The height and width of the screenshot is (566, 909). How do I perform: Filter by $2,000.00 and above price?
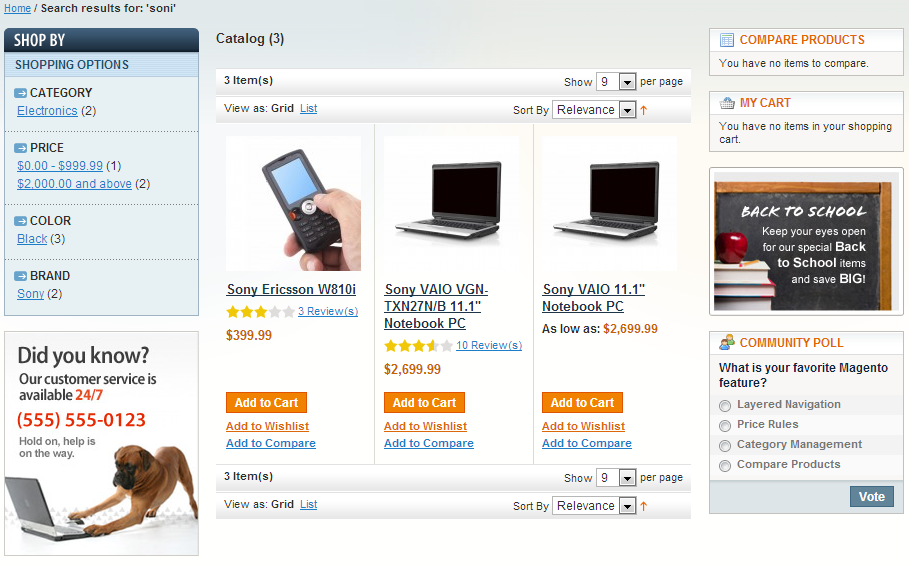74,184
